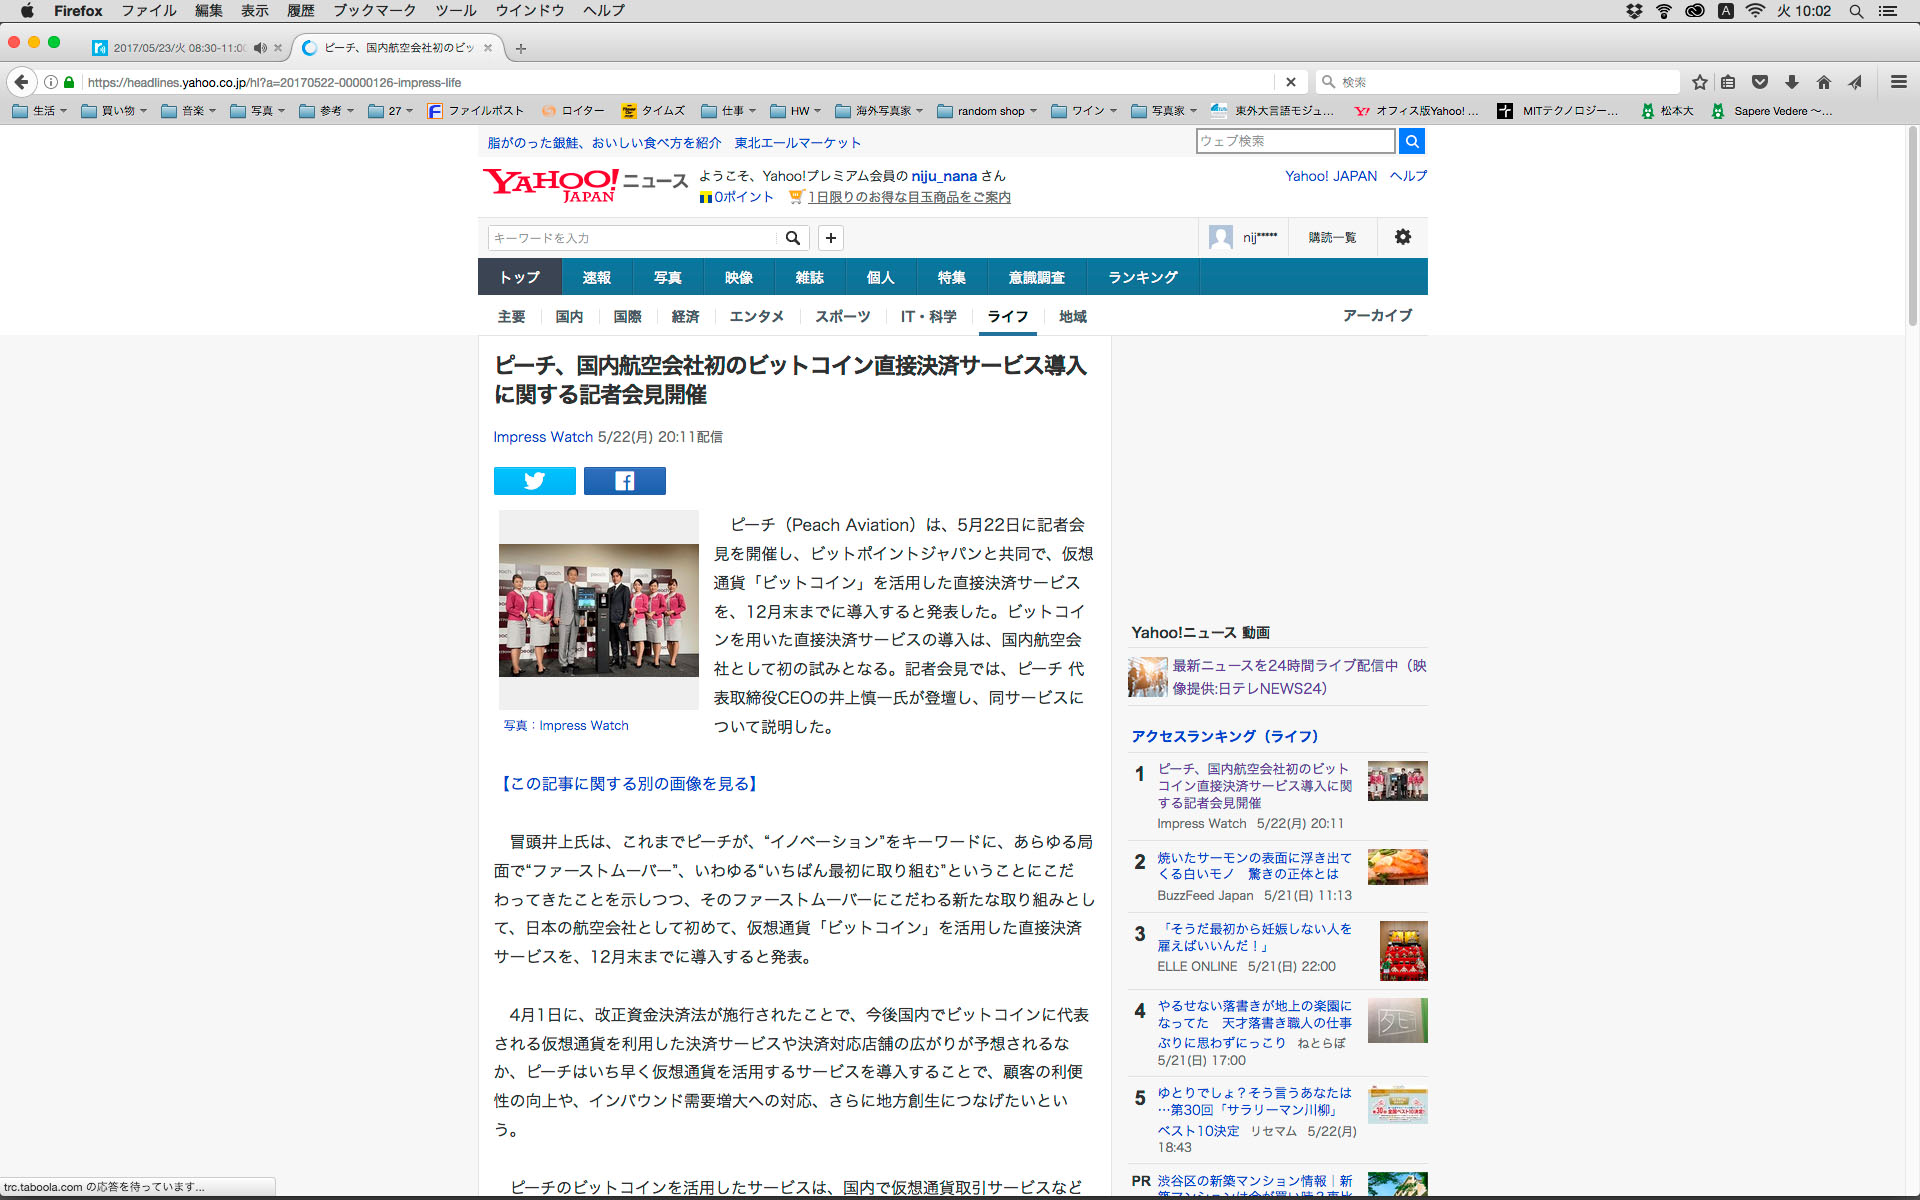Image resolution: width=1920 pixels, height=1200 pixels.
Task: Expand the 海外写真家 bookmarks folder
Action: (878, 111)
